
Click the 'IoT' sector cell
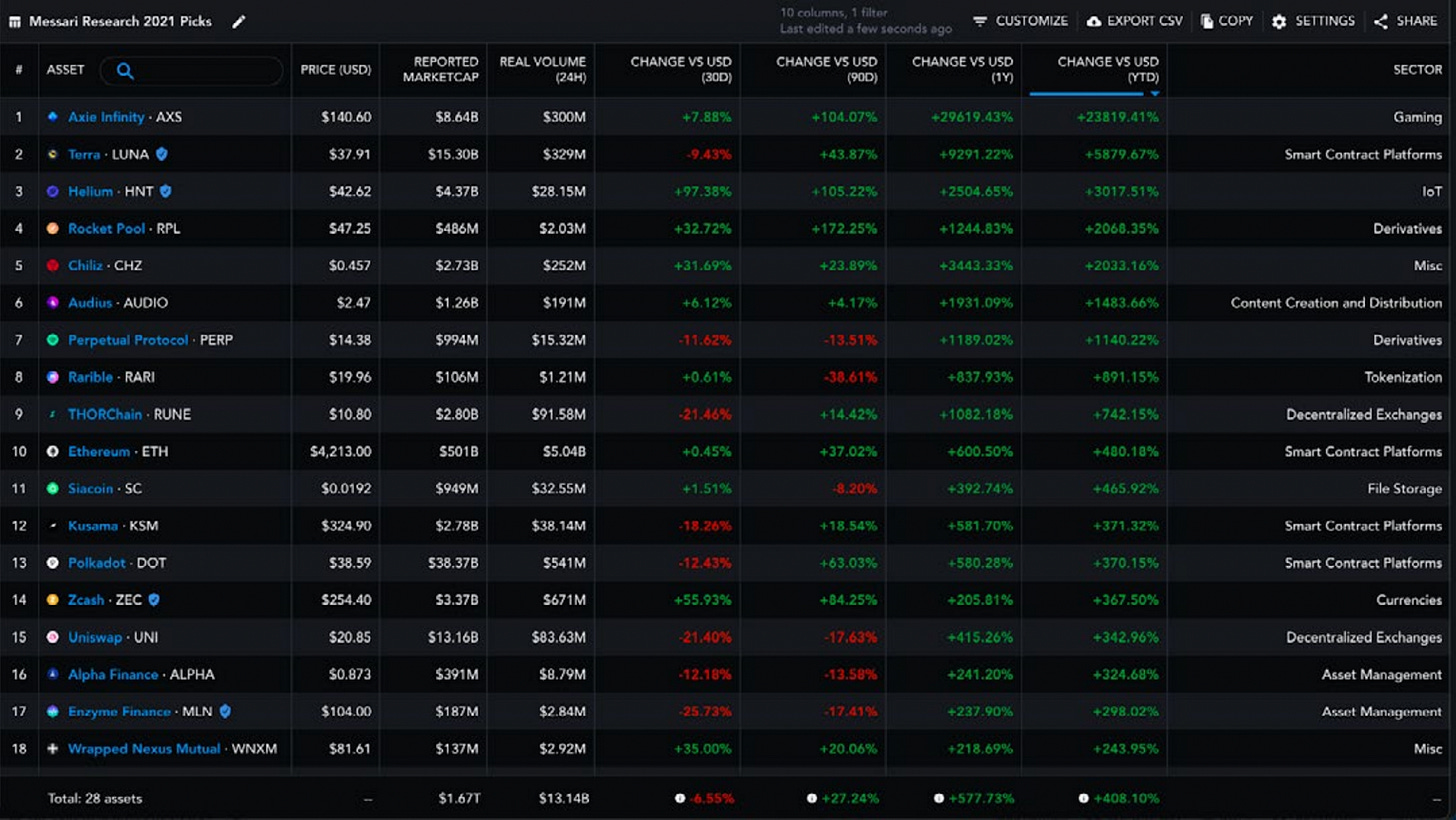1432,191
